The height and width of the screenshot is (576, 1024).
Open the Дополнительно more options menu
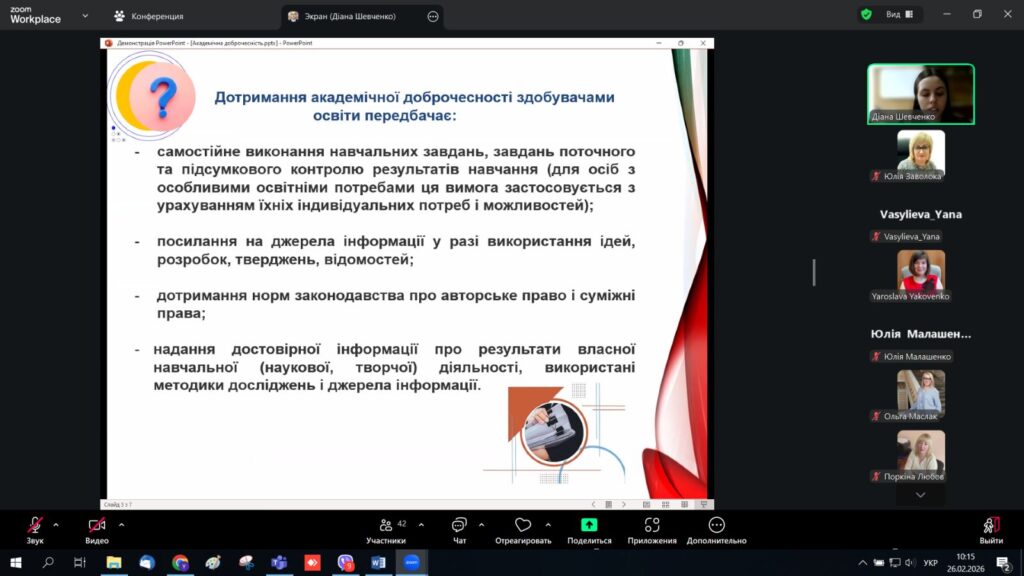(x=716, y=529)
